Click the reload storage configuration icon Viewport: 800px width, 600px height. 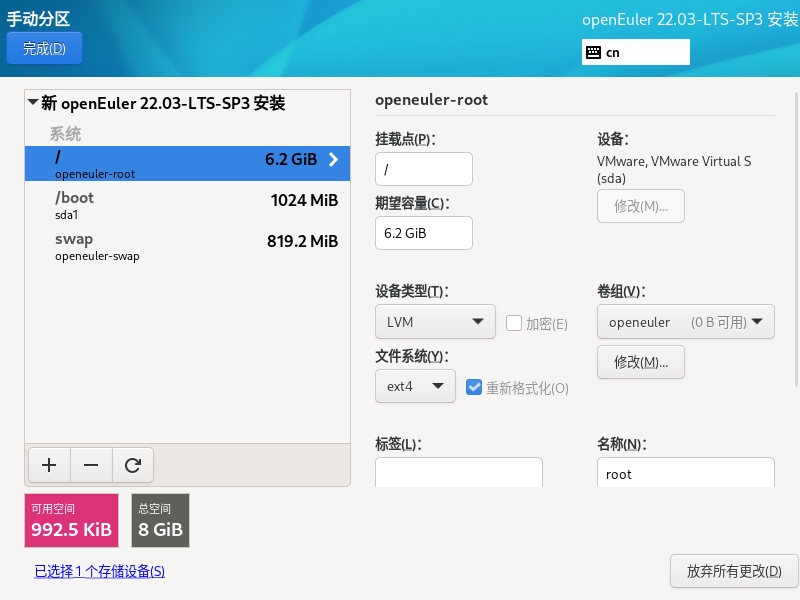pyautogui.click(x=133, y=465)
